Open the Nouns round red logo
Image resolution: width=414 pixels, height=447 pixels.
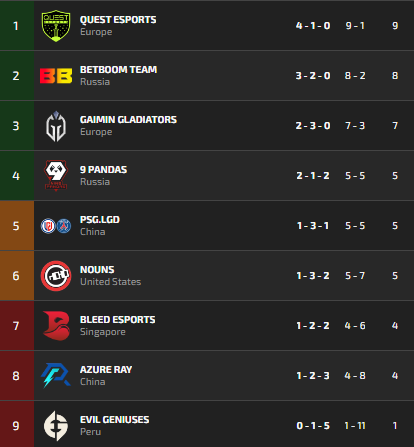point(56,276)
